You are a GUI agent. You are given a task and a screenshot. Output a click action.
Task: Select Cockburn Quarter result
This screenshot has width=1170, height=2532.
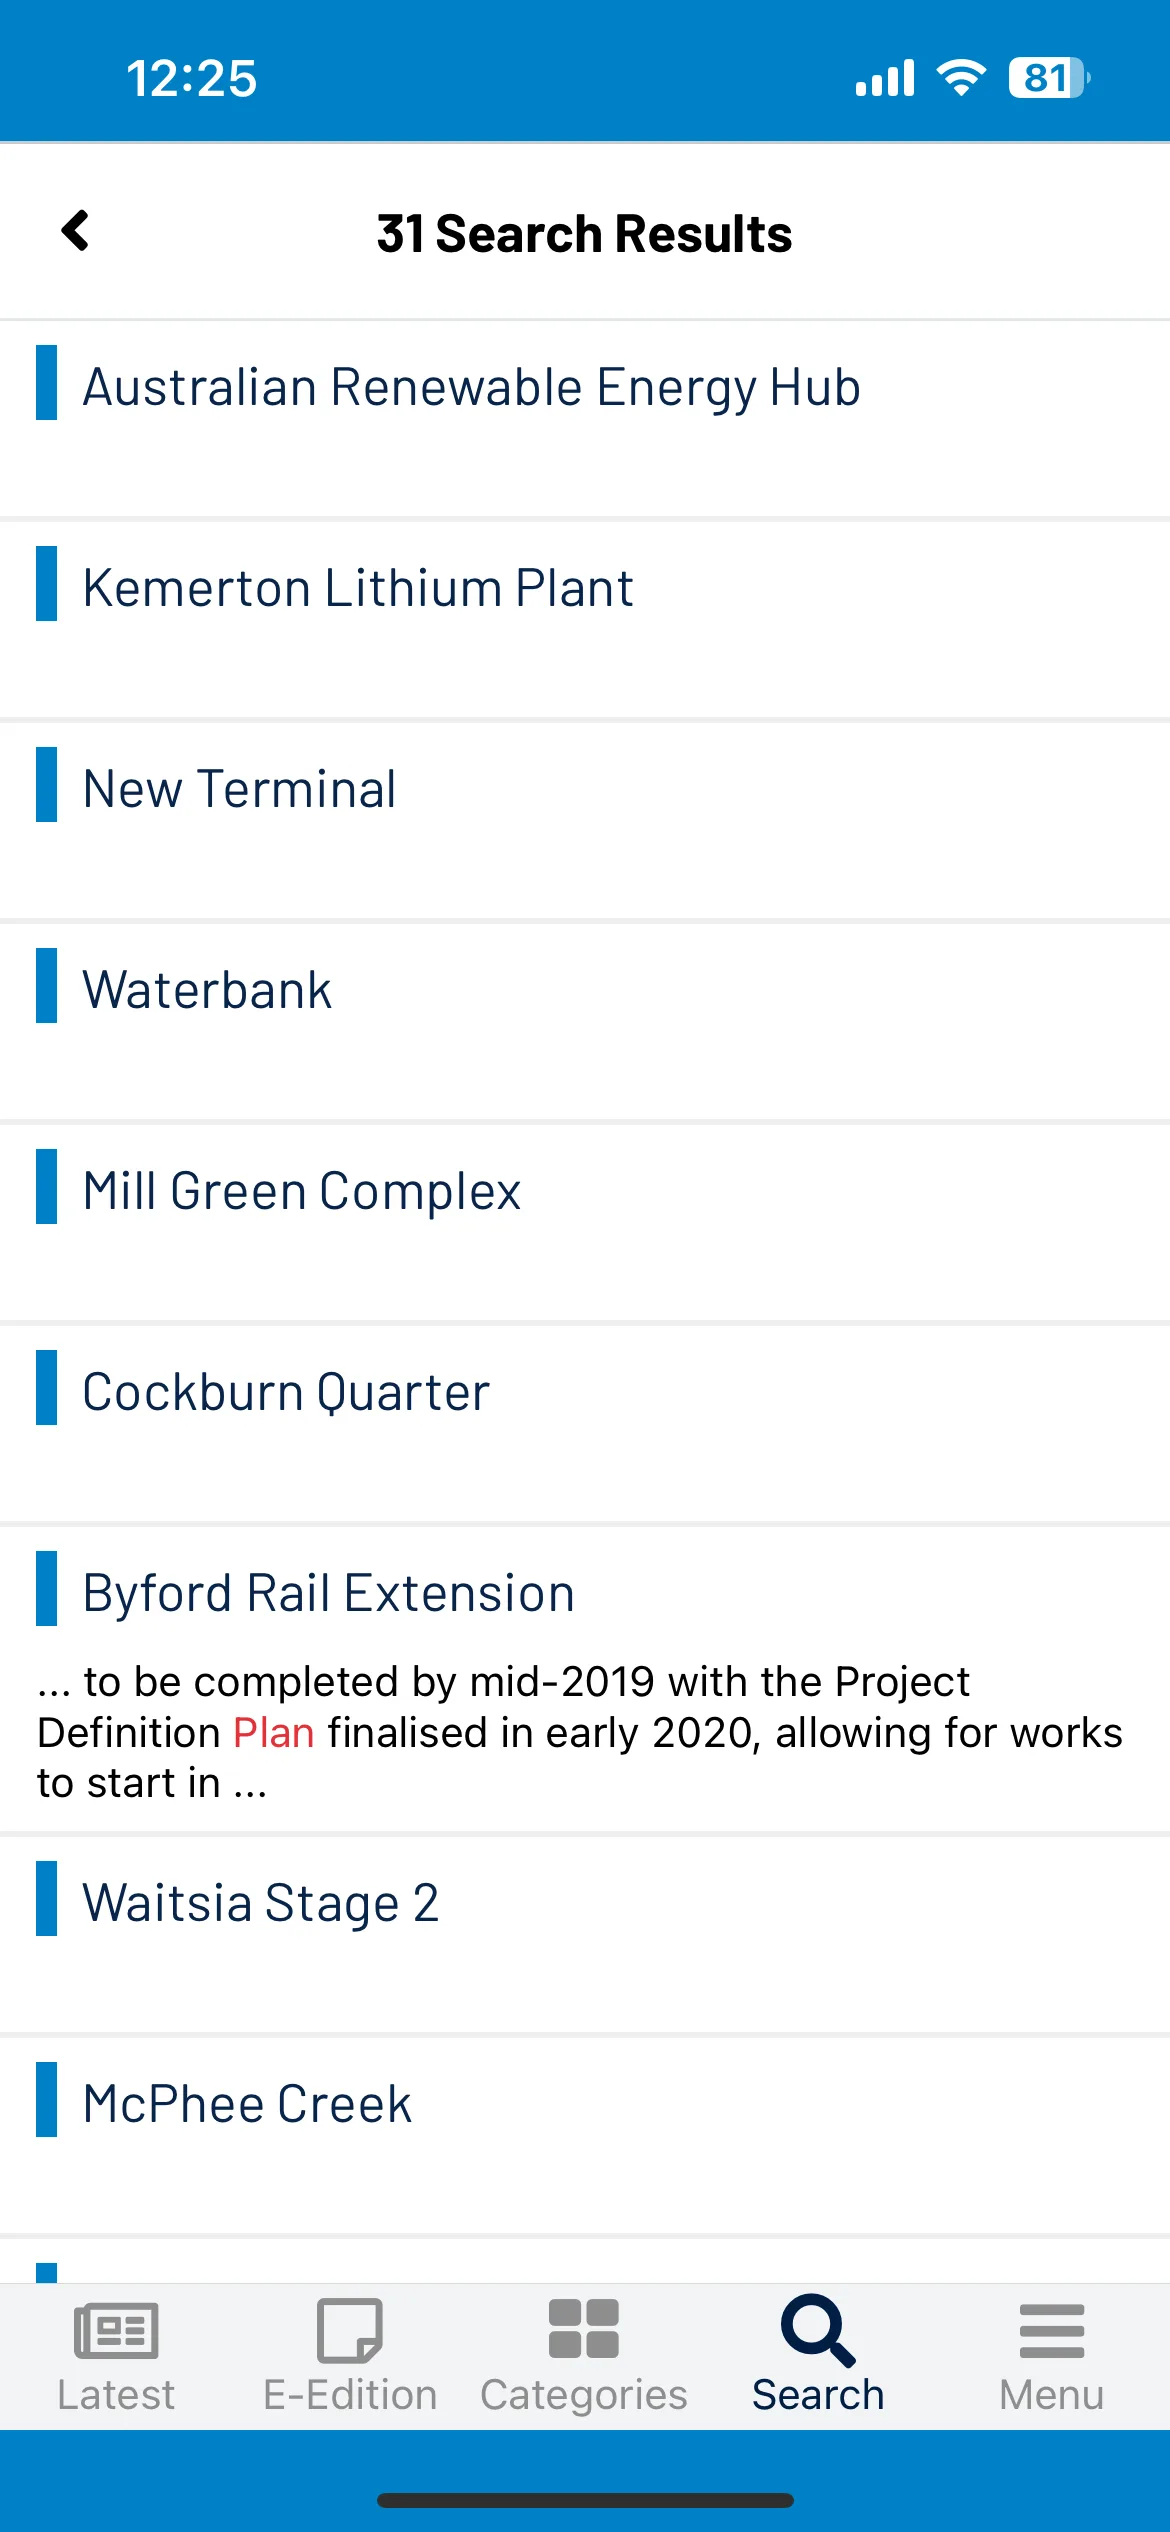click(585, 1424)
